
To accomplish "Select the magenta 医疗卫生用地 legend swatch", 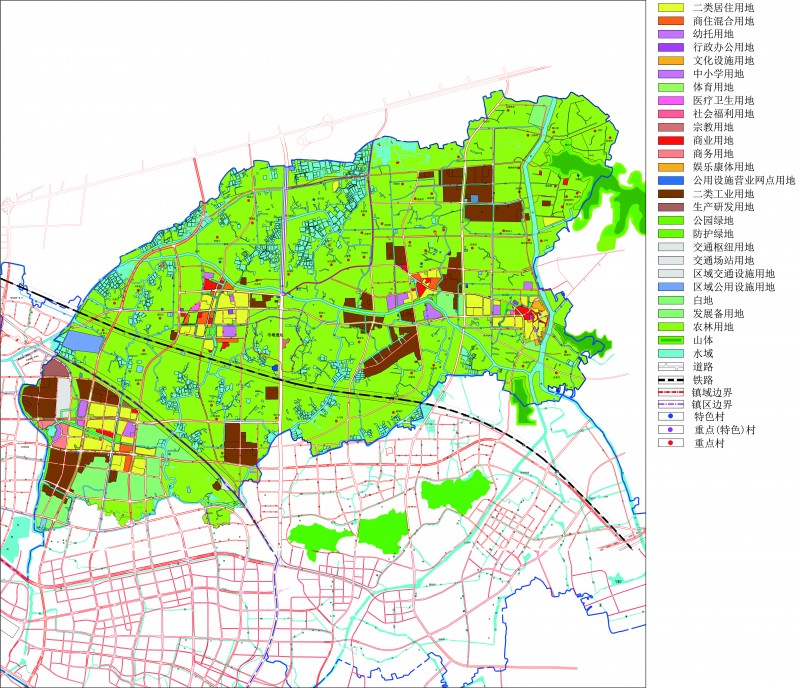I will pos(669,101).
